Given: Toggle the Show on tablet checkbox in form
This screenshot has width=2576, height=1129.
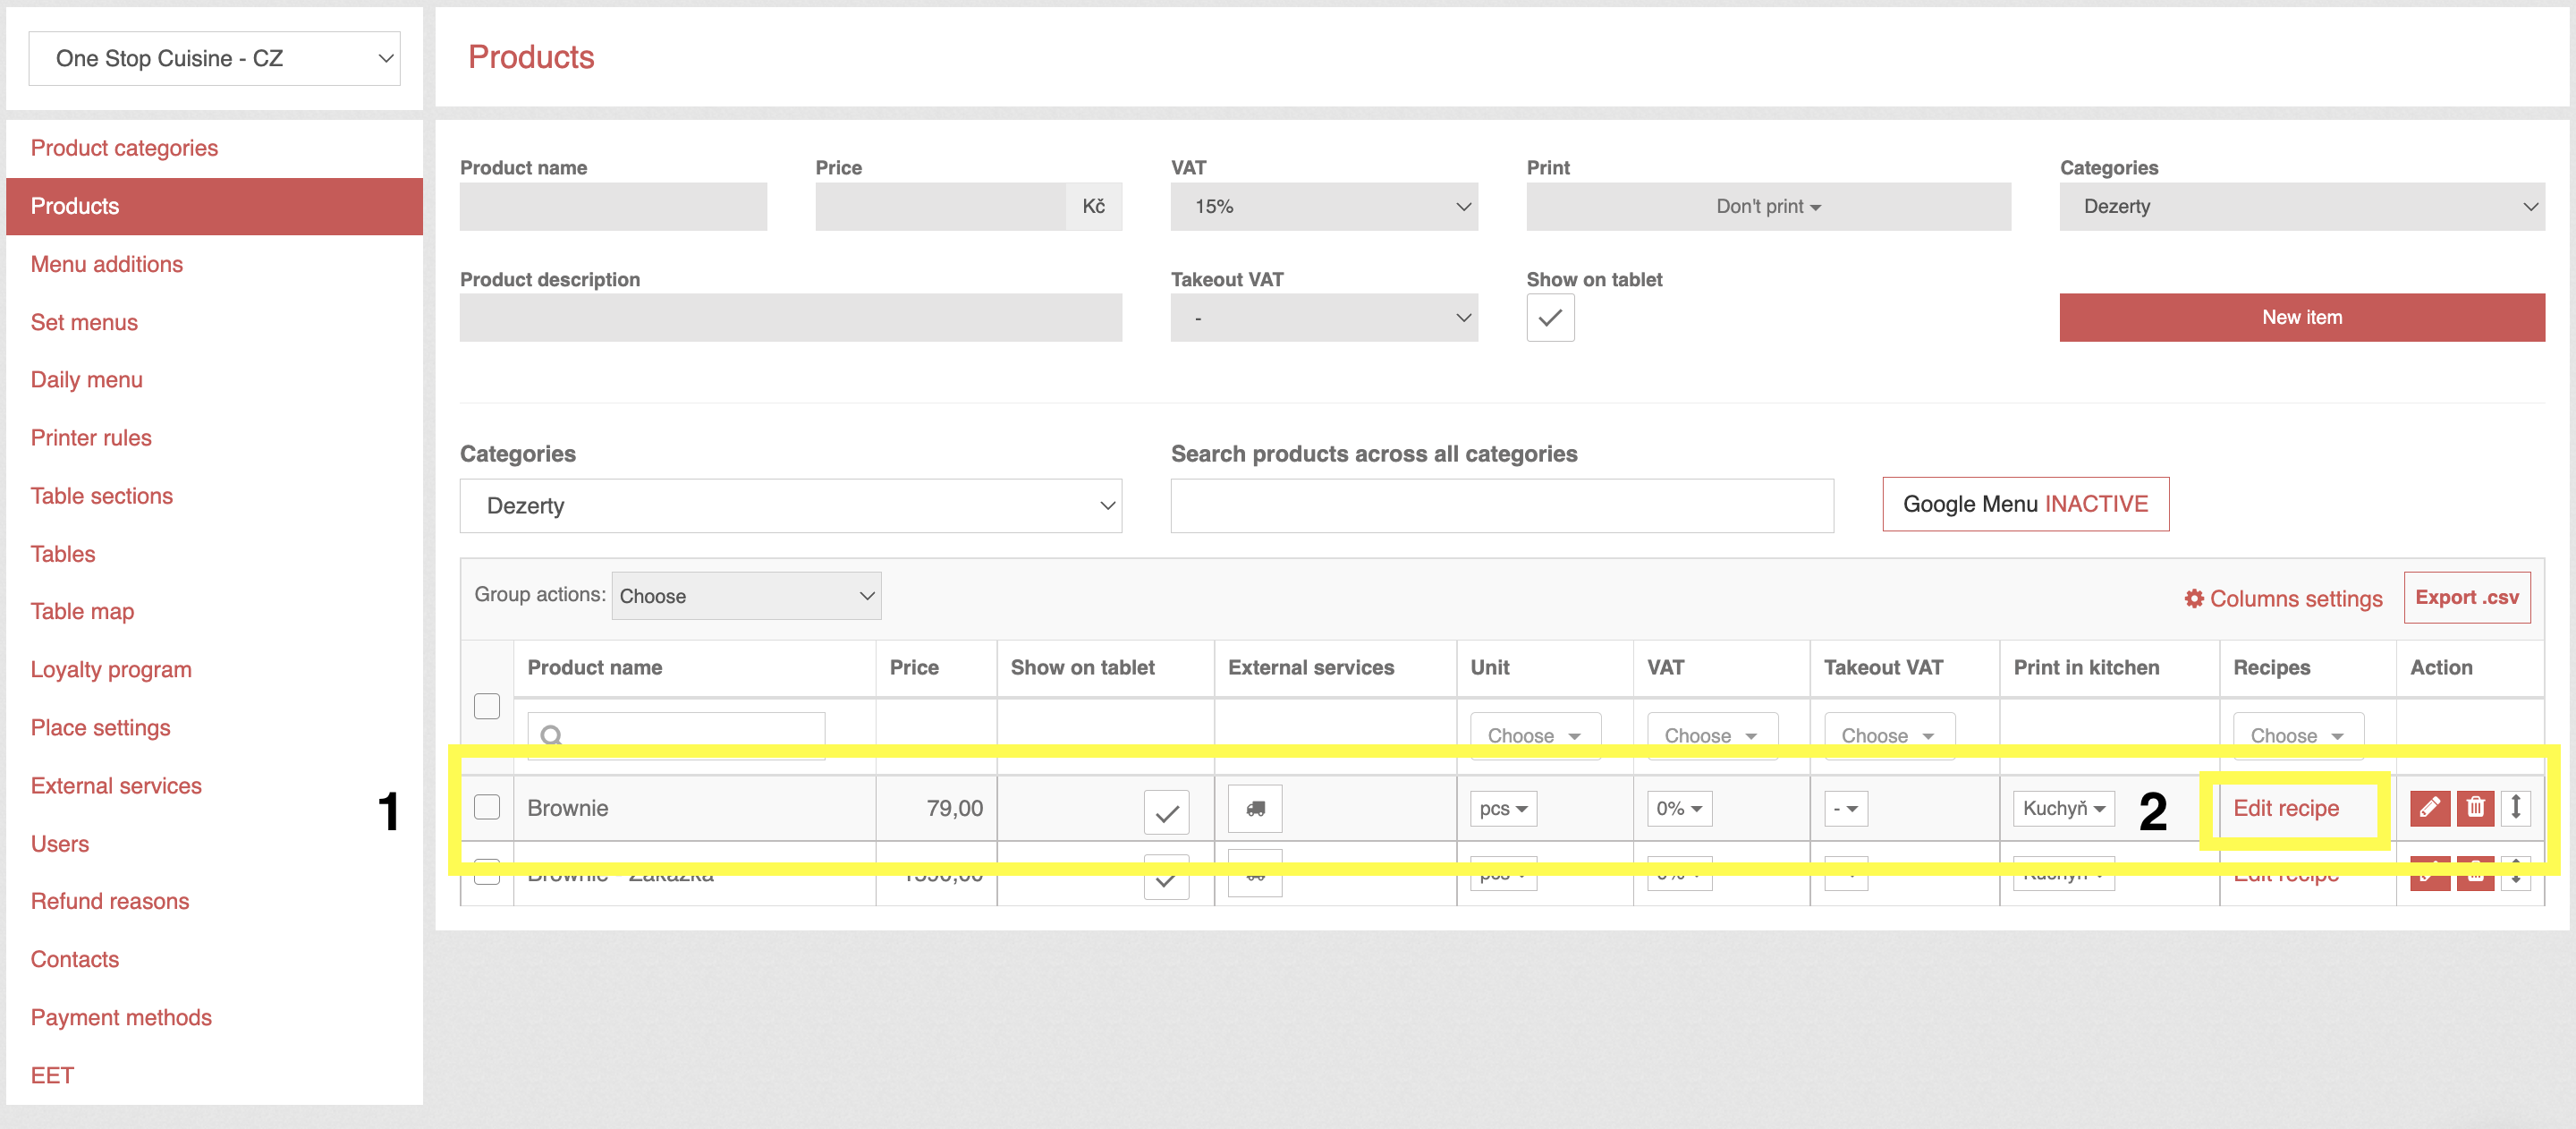Looking at the screenshot, I should tap(1550, 317).
